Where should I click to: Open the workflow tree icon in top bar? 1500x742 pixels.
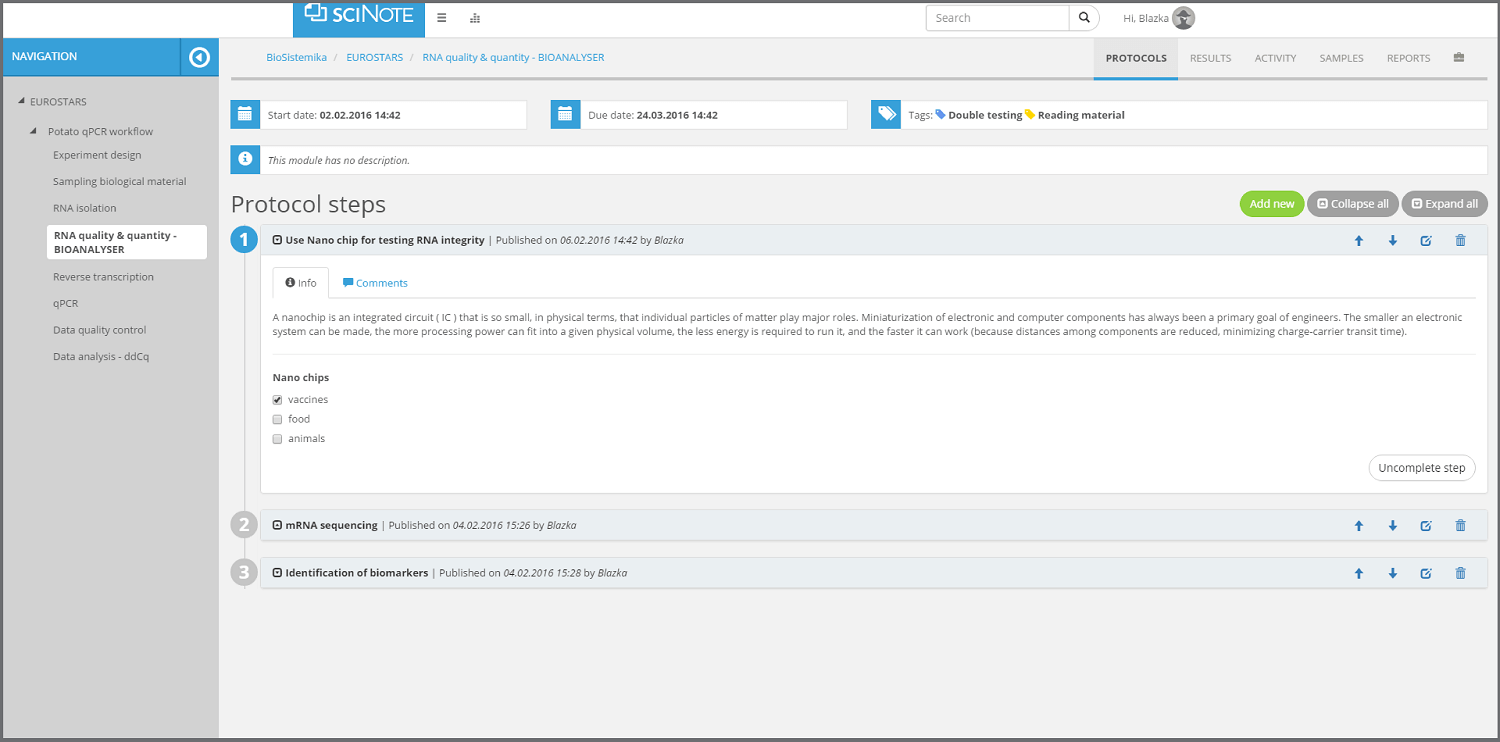[x=474, y=18]
